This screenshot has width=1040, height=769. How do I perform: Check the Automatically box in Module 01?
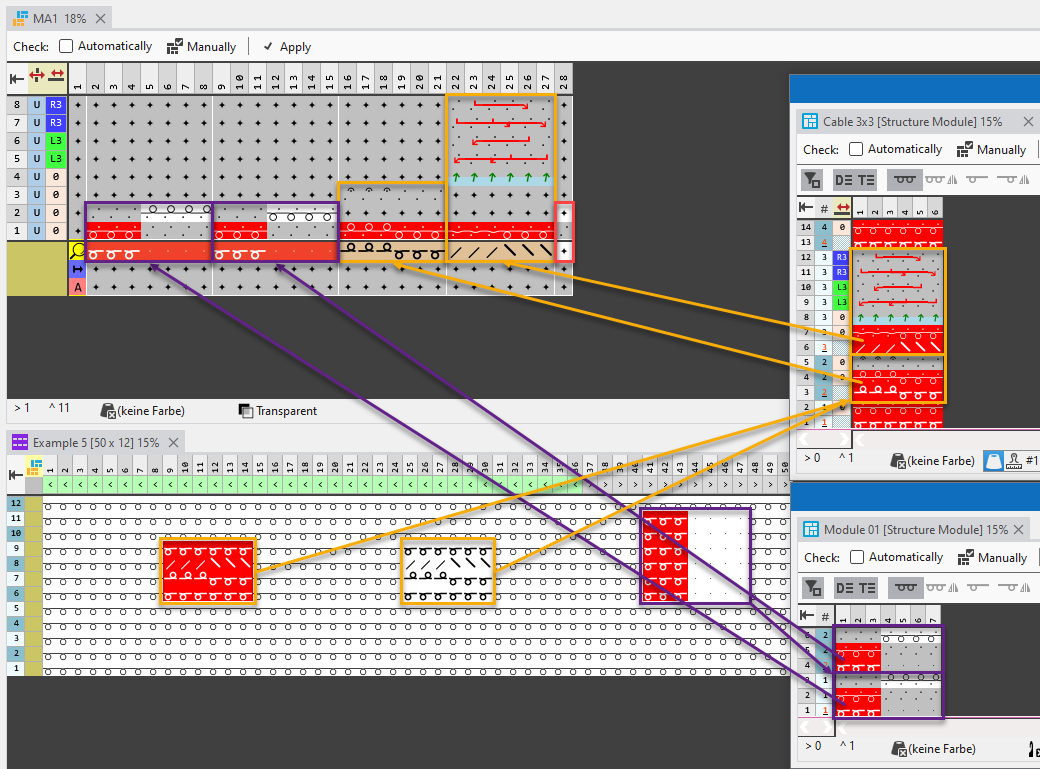coord(857,557)
